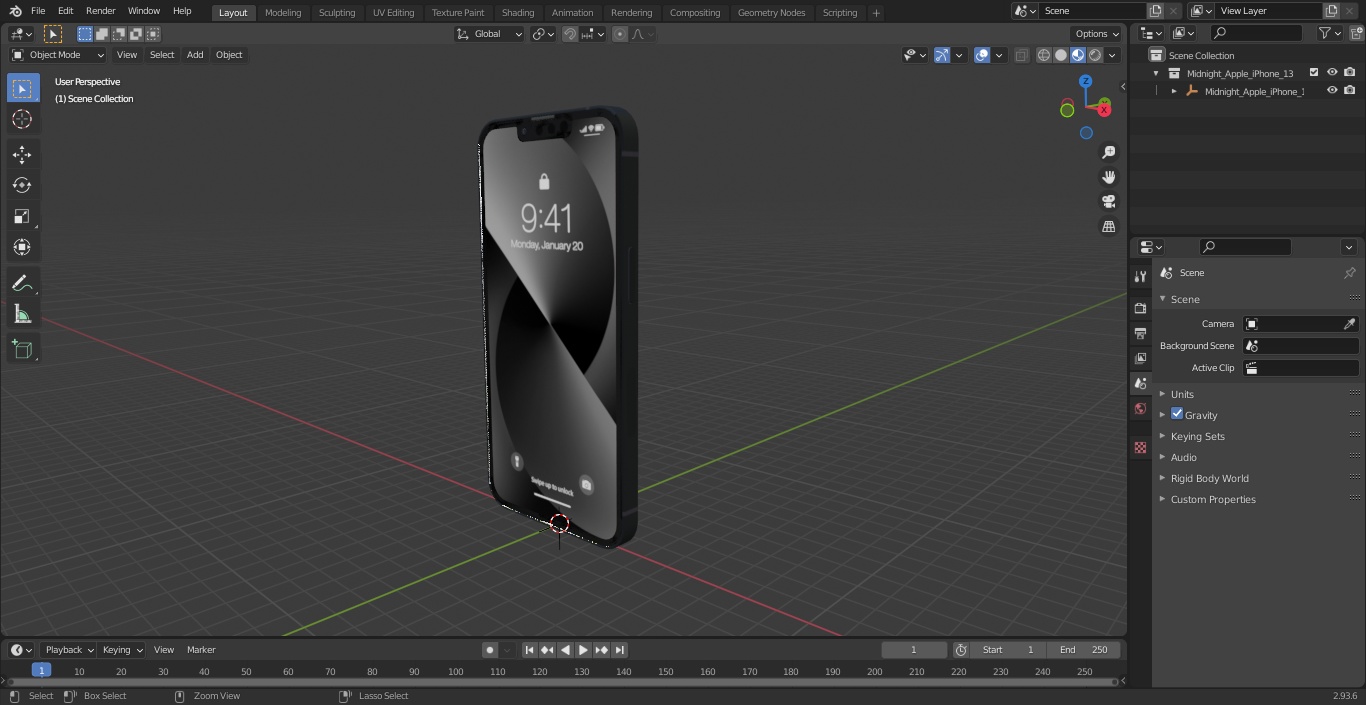Screen dimensions: 1366x705
Task: Select the Cursor tool in the left toolbar
Action: point(22,119)
